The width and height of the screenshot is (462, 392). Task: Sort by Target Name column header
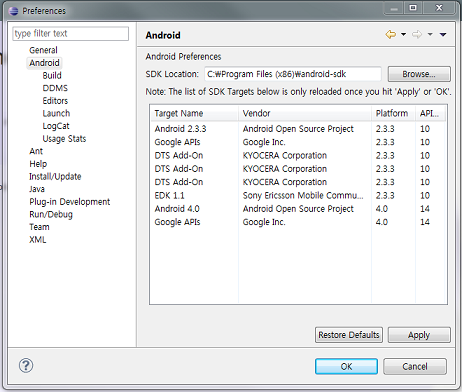(x=195, y=114)
